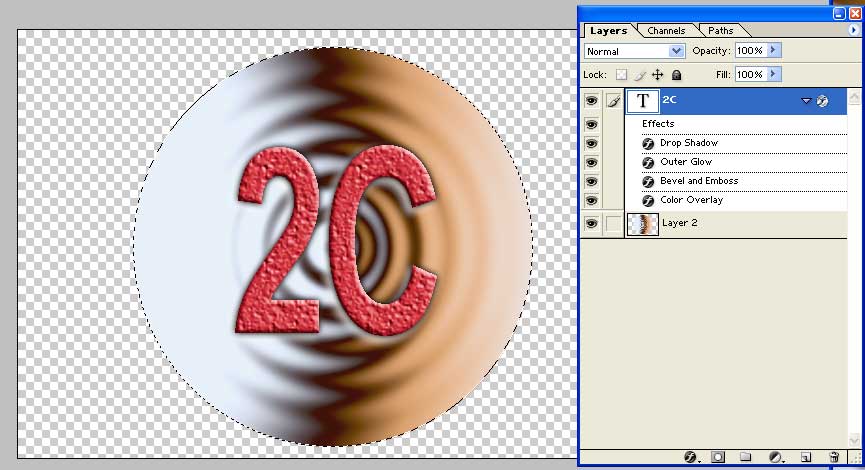Enable lock position move icon
The height and width of the screenshot is (470, 865).
tap(658, 75)
